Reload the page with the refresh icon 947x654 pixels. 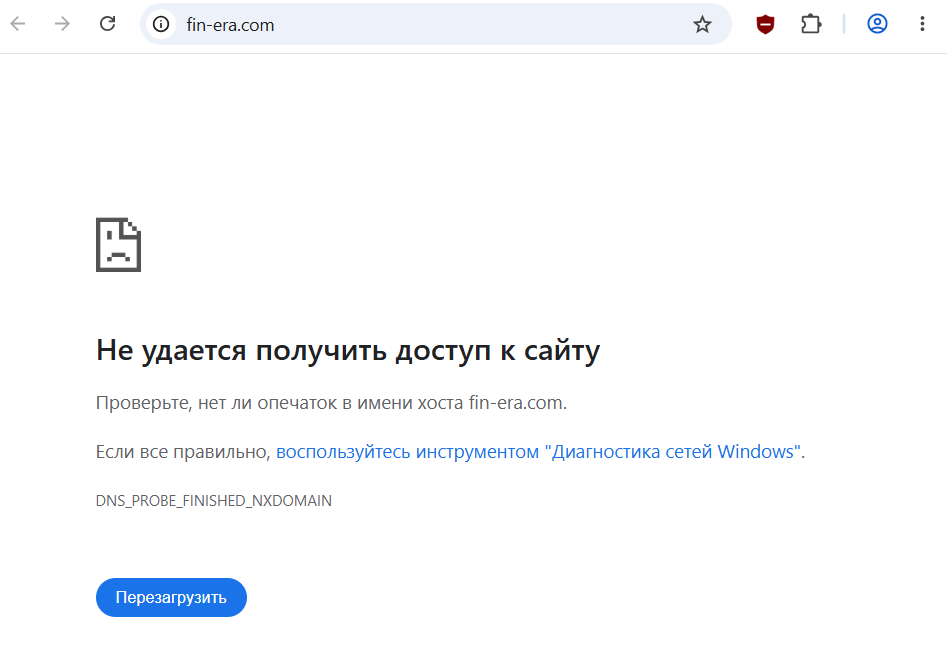(108, 24)
